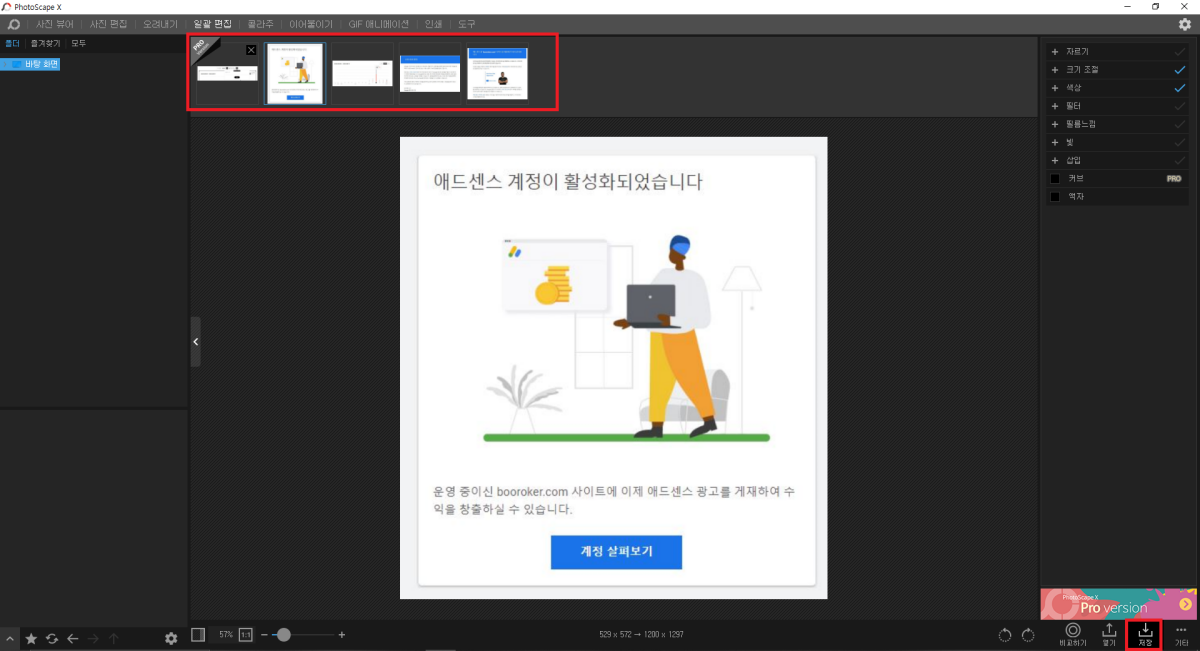Select the second thumbnail with walking person

pos(295,73)
